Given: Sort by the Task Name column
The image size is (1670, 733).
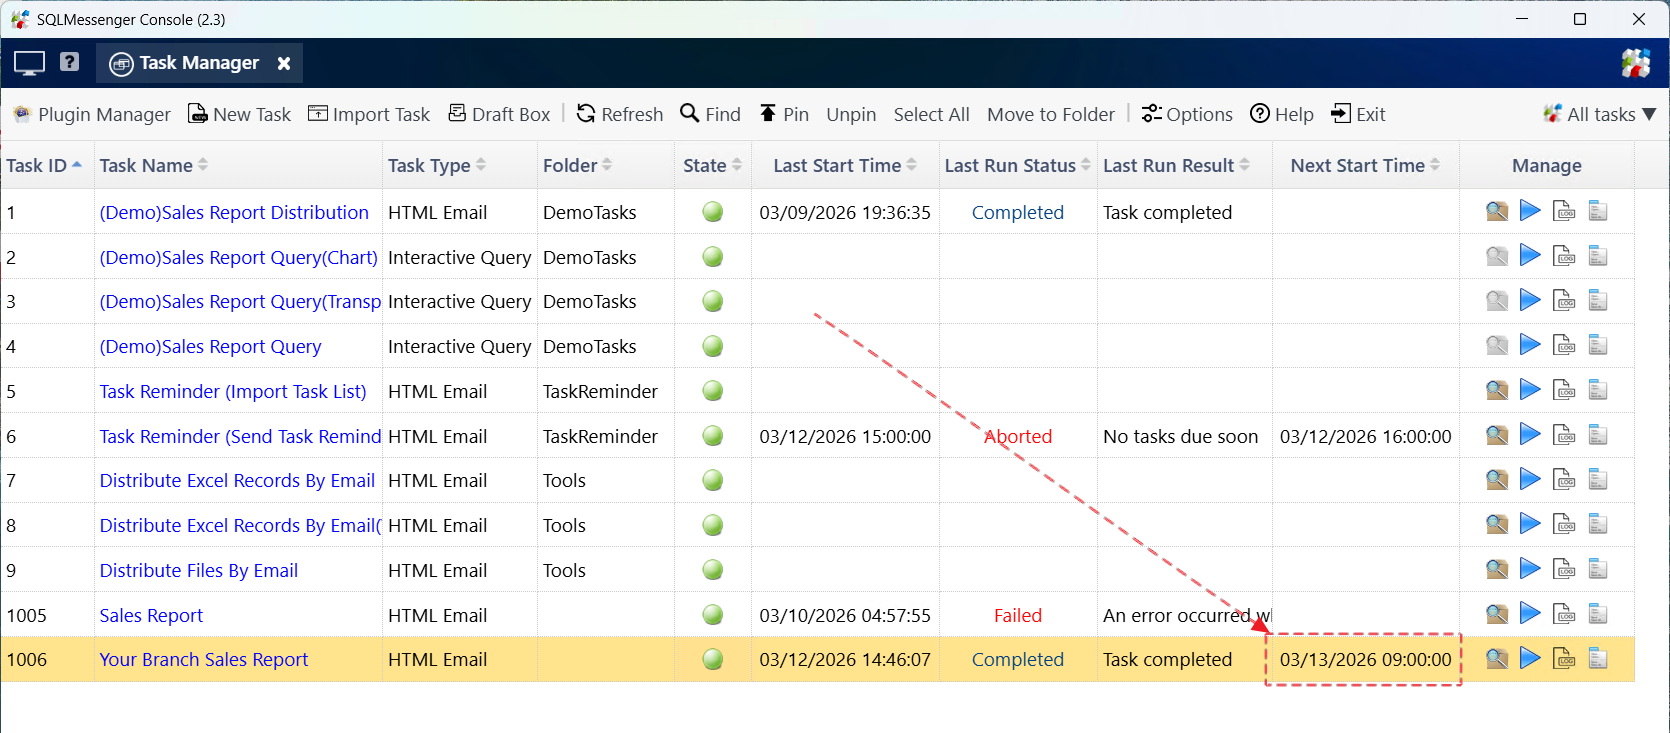Looking at the screenshot, I should coord(153,165).
